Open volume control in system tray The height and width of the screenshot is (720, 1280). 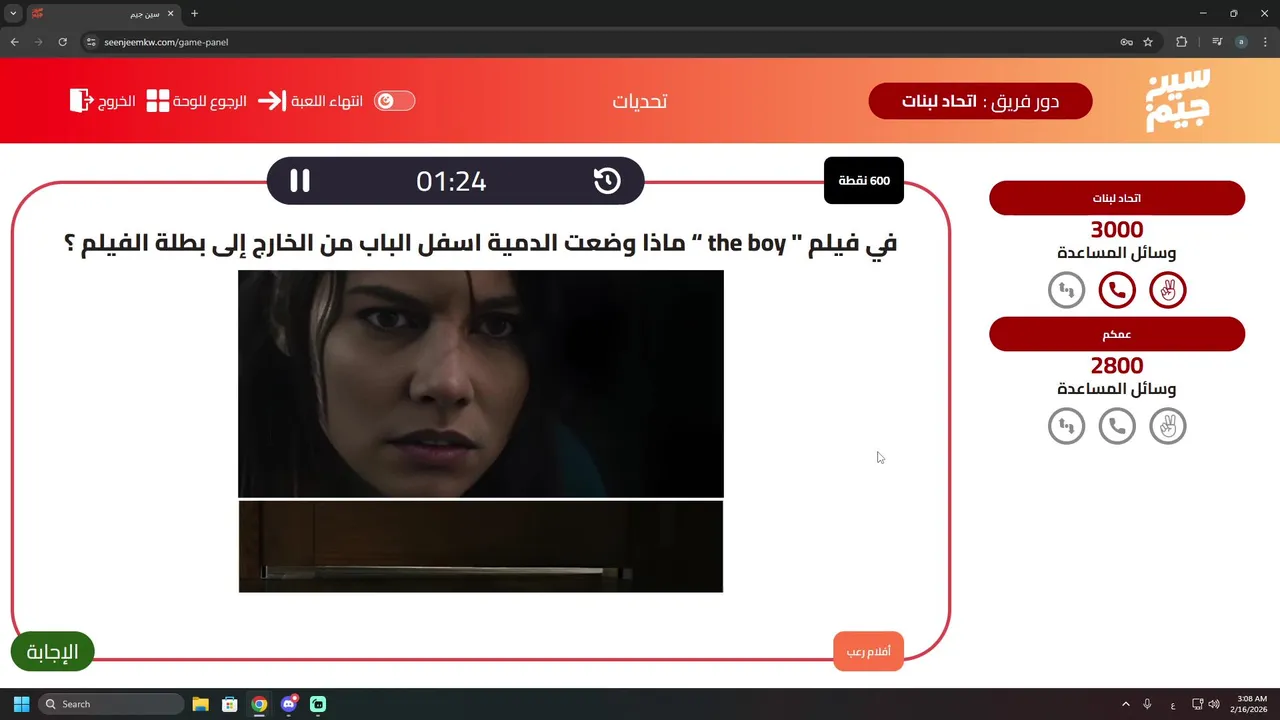[x=1214, y=704]
